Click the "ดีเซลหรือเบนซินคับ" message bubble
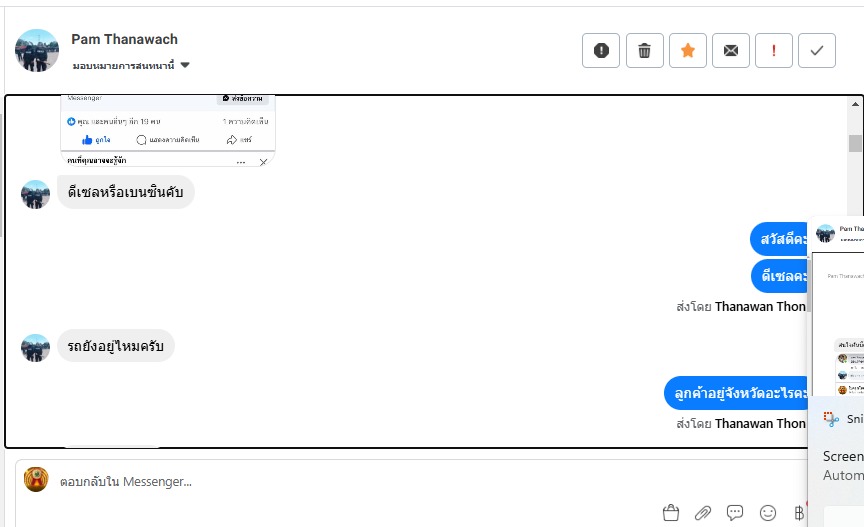 125,192
